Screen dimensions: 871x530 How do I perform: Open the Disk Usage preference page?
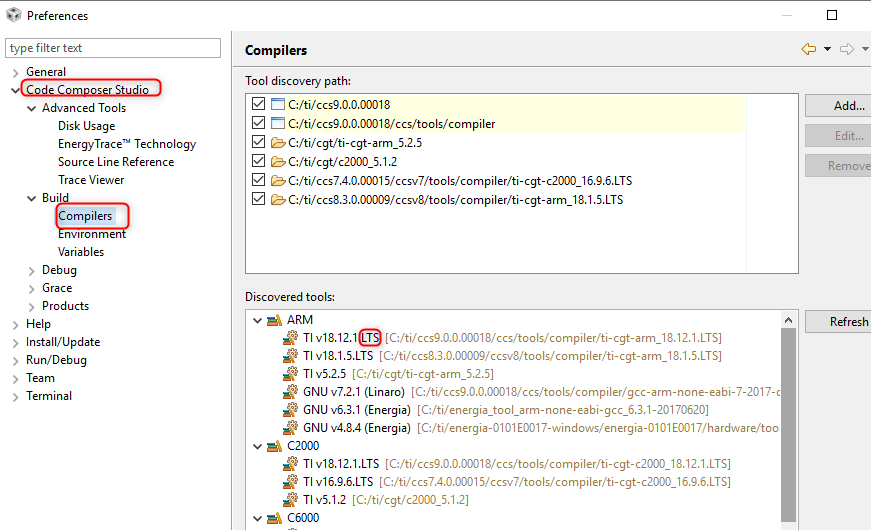[x=86, y=126]
